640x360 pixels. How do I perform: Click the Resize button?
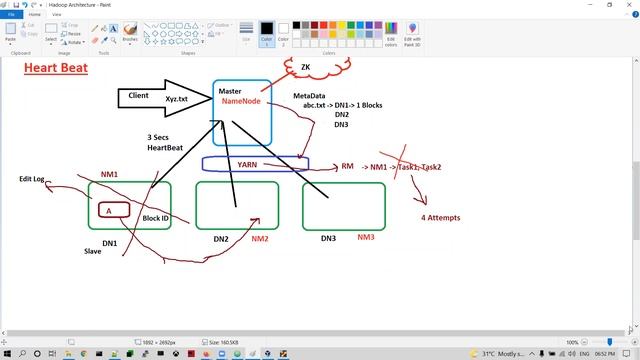coord(71,34)
